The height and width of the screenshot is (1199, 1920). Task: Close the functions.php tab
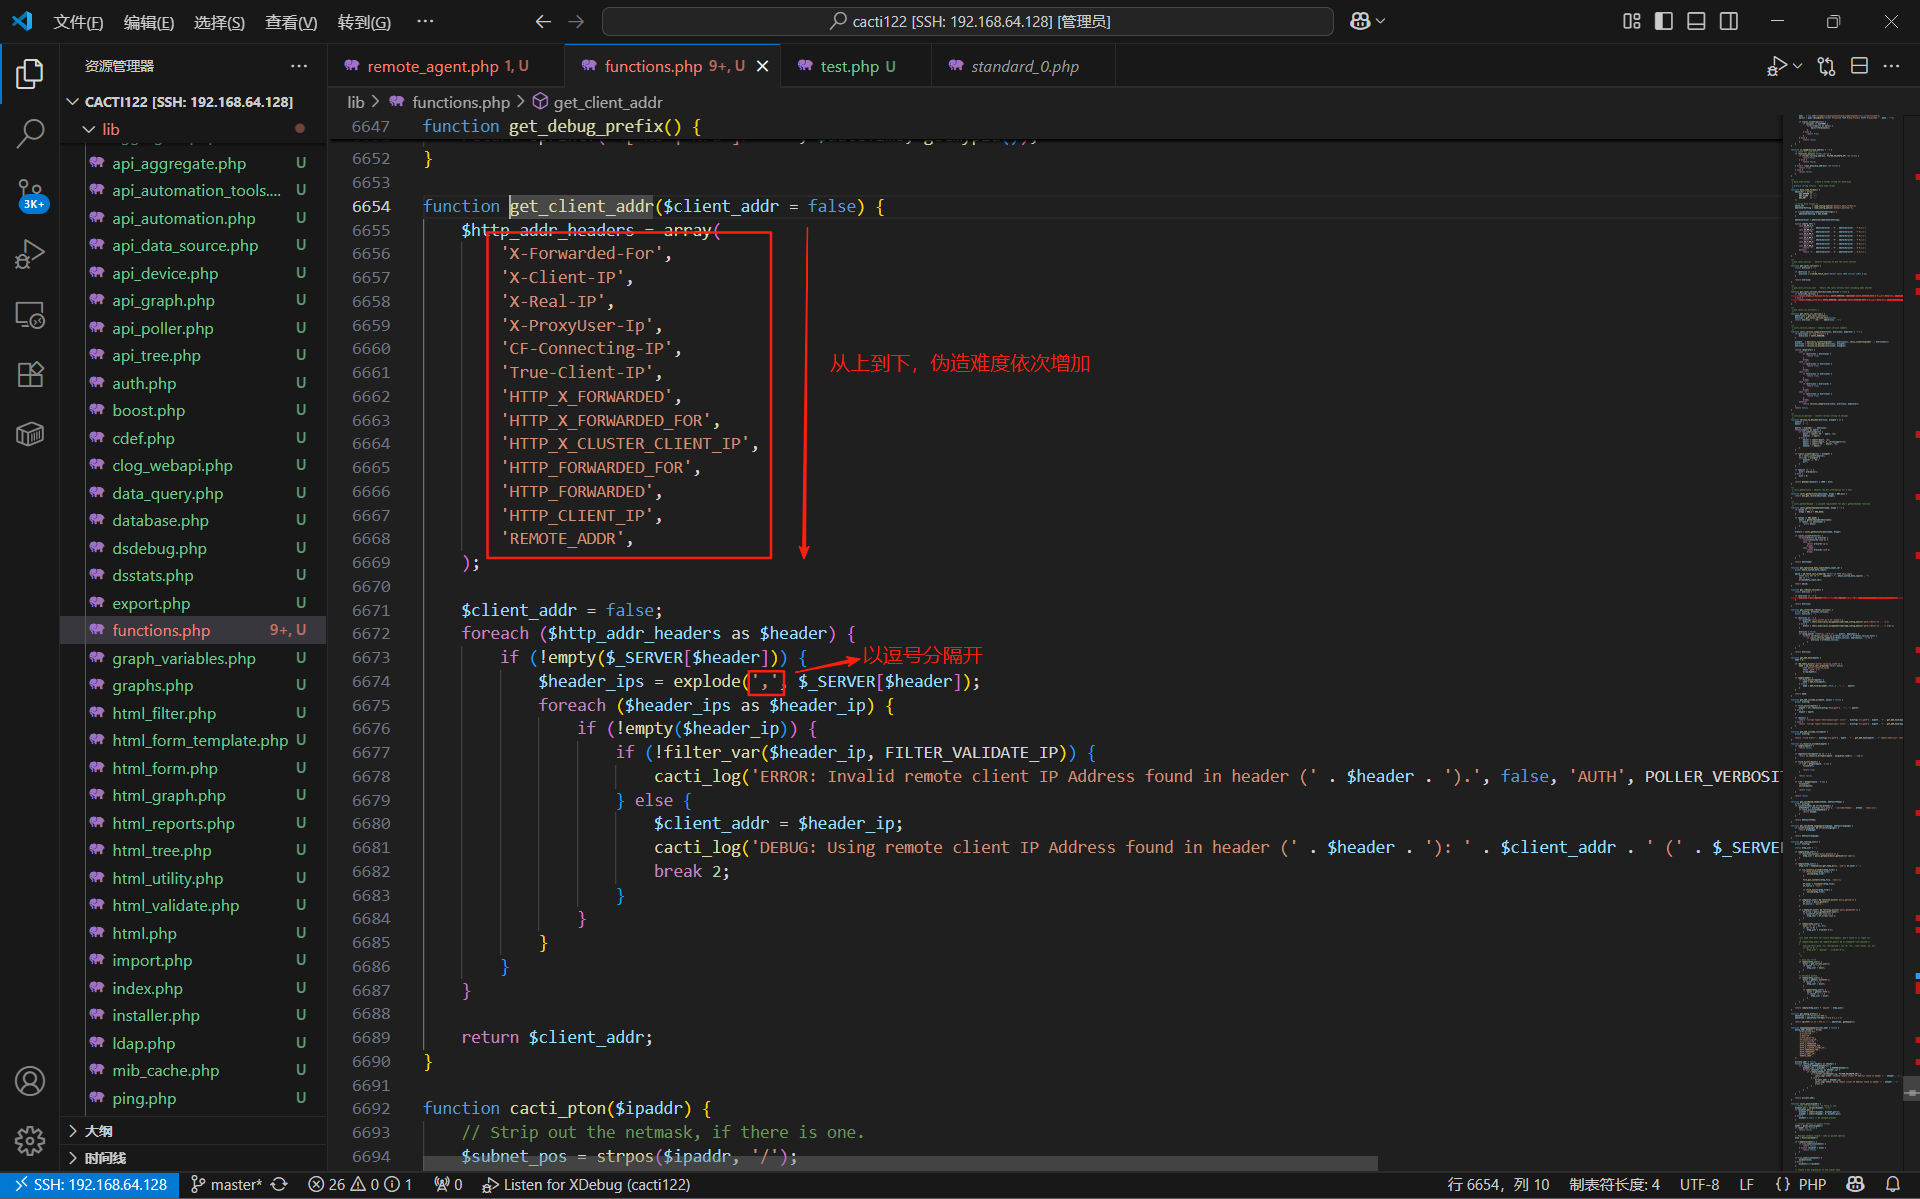762,66
